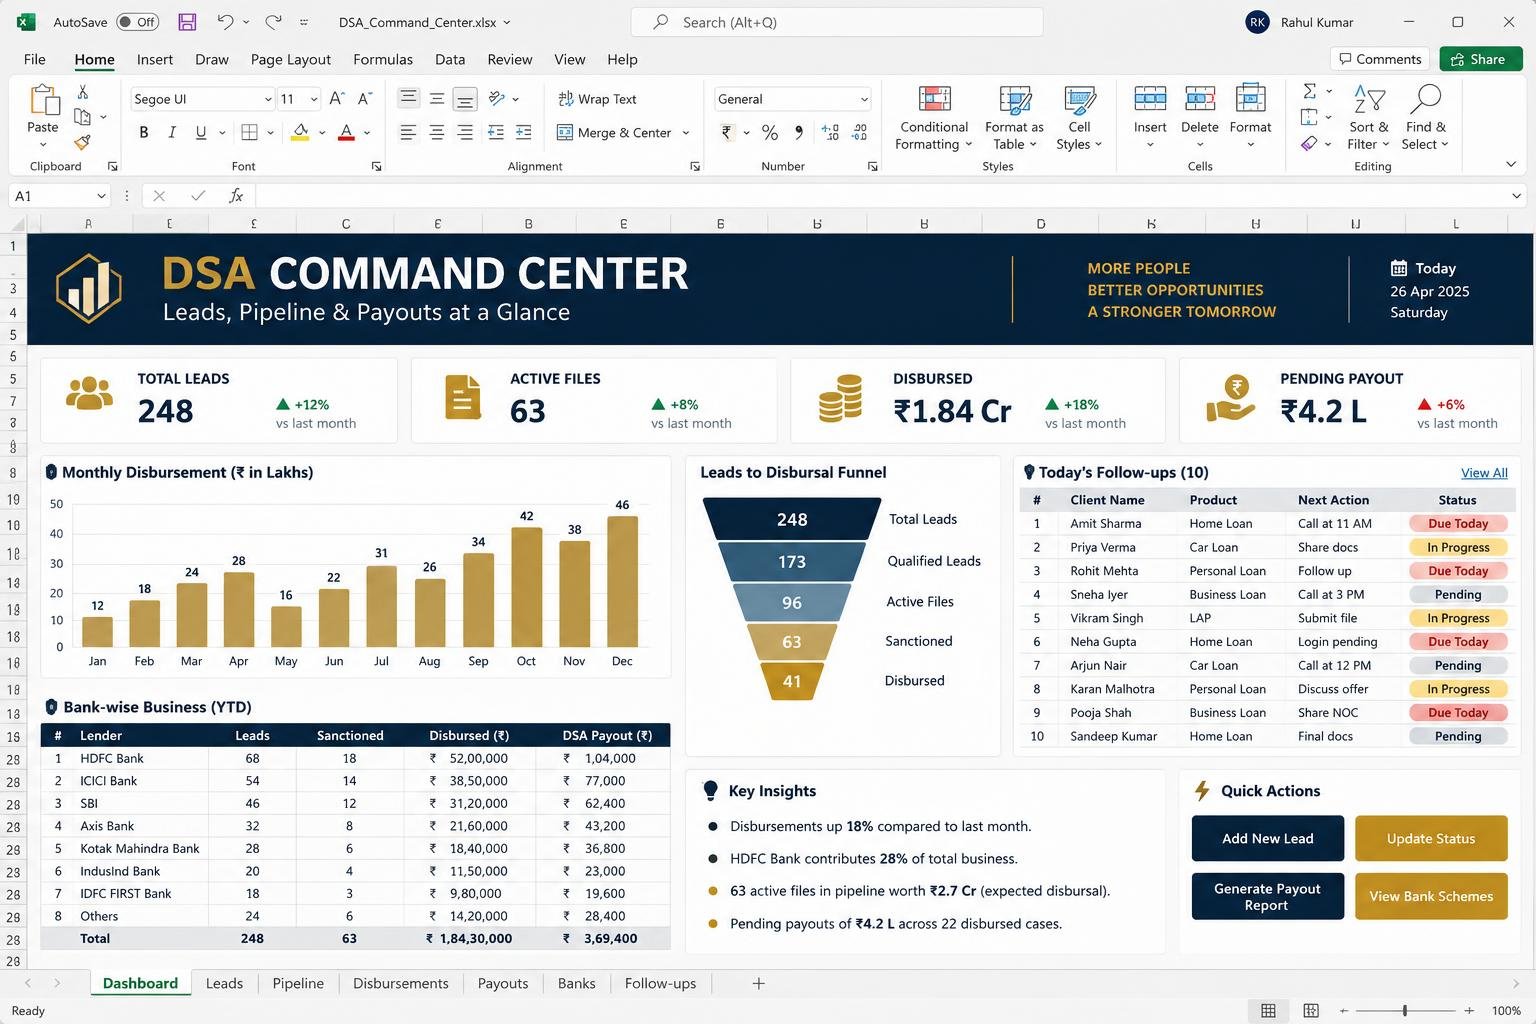Toggle underline formatting
Viewport: 1536px width, 1024px height.
pos(201,132)
